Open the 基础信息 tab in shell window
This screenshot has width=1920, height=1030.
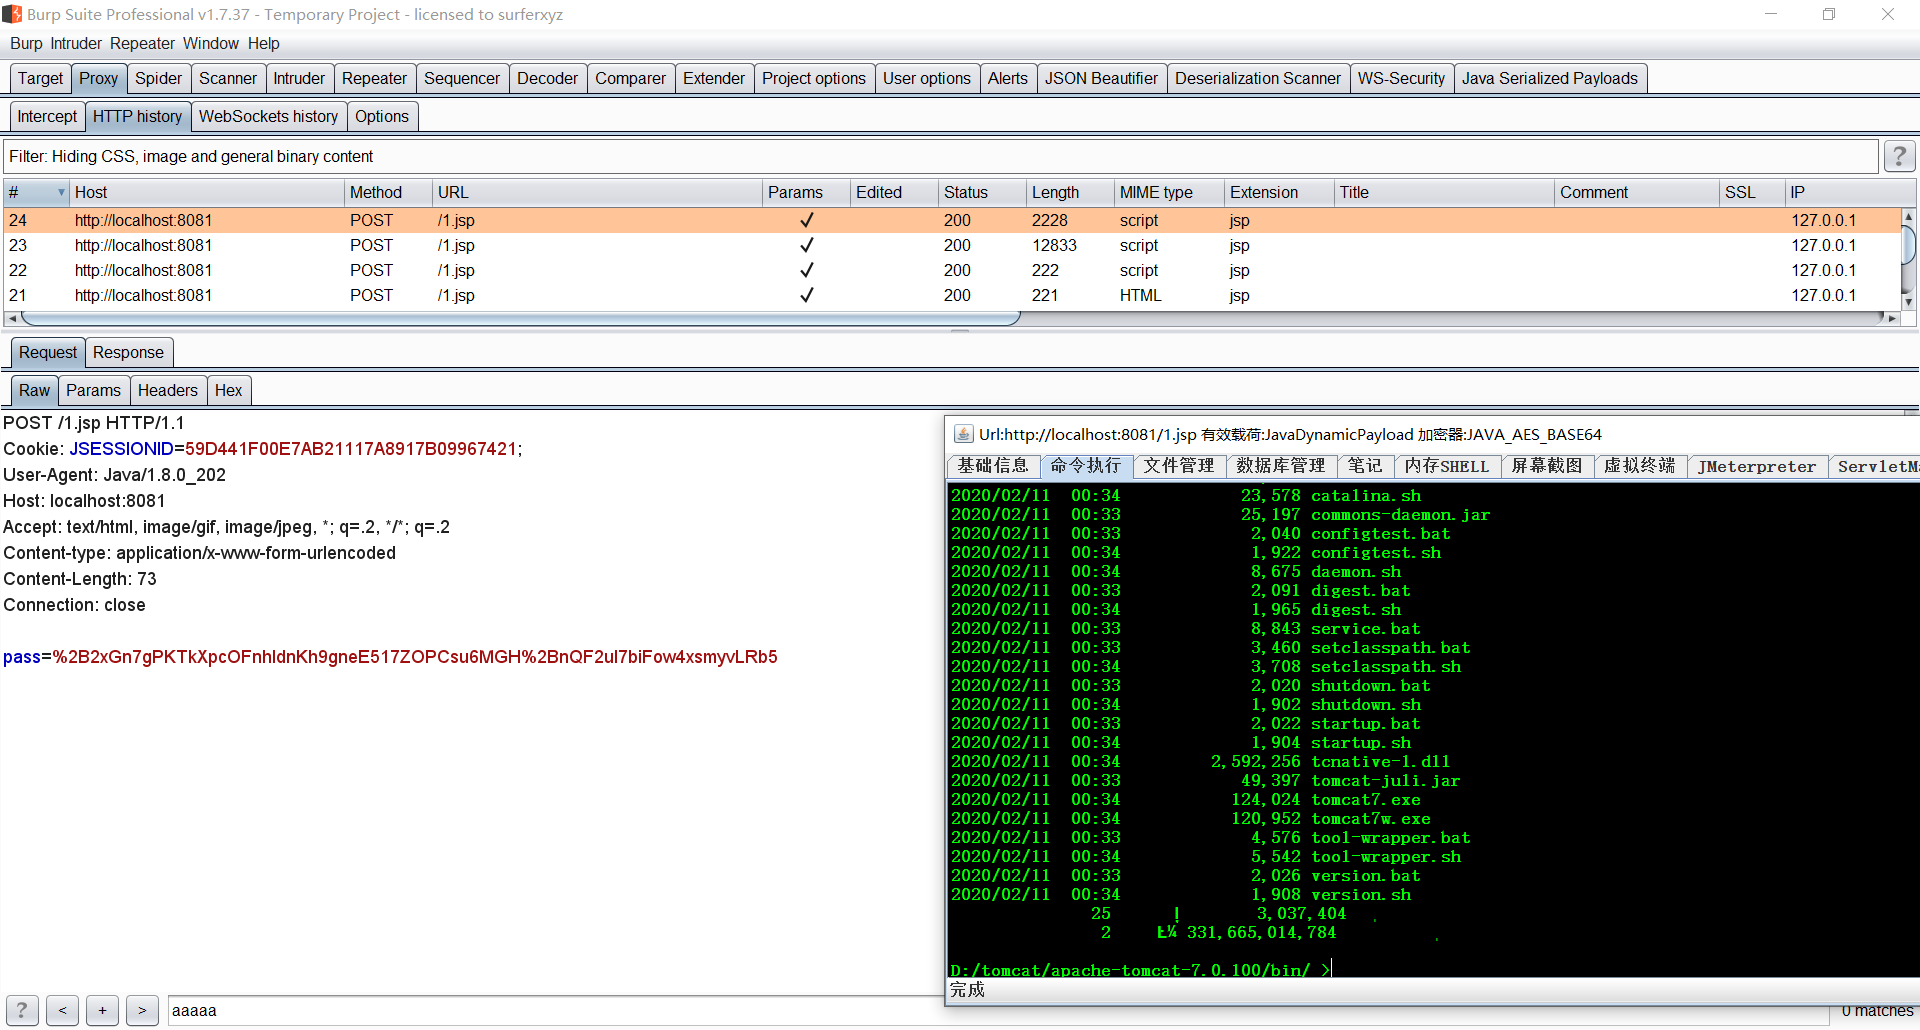coord(993,466)
